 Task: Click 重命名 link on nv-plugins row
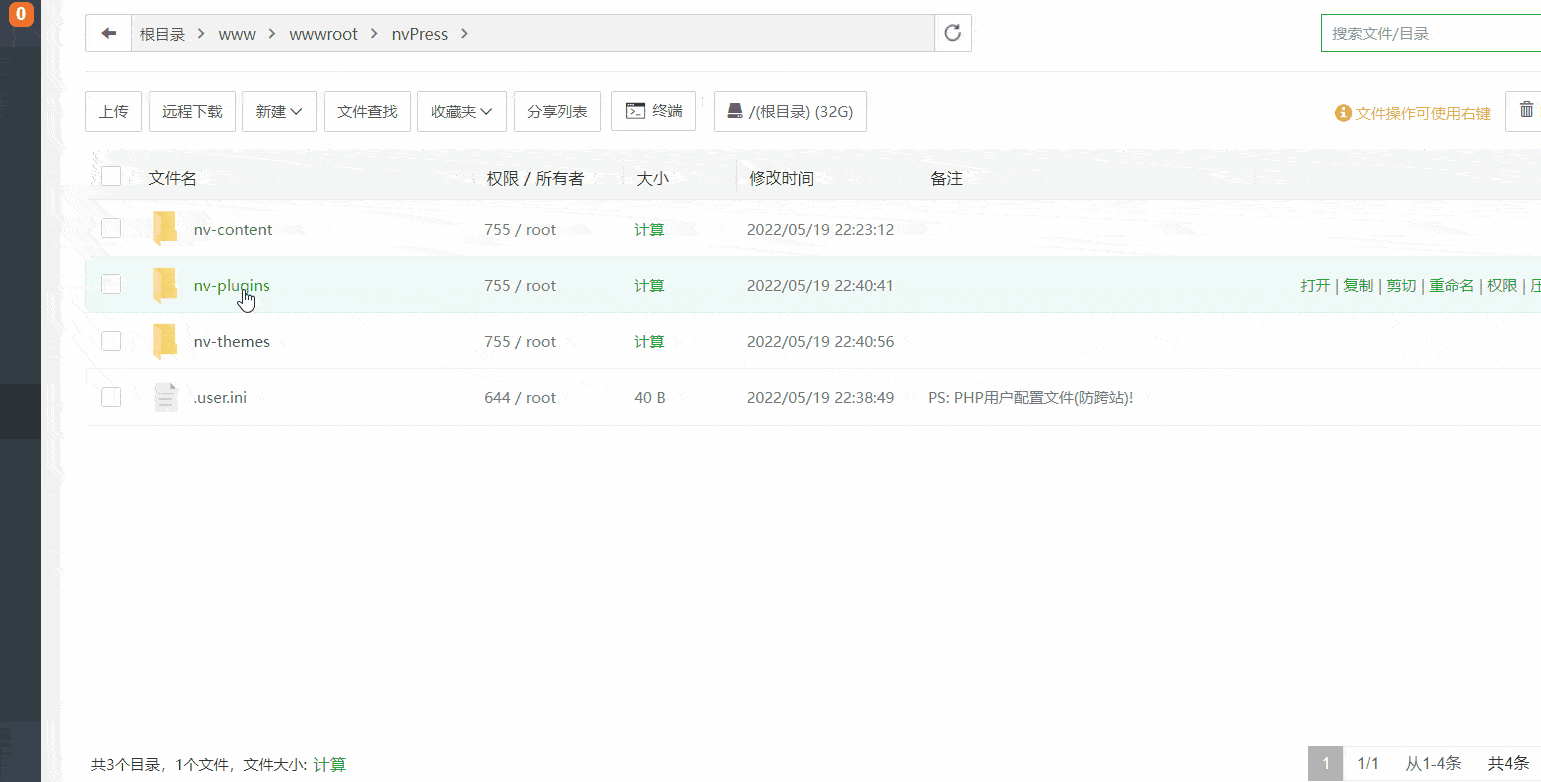tap(1451, 285)
